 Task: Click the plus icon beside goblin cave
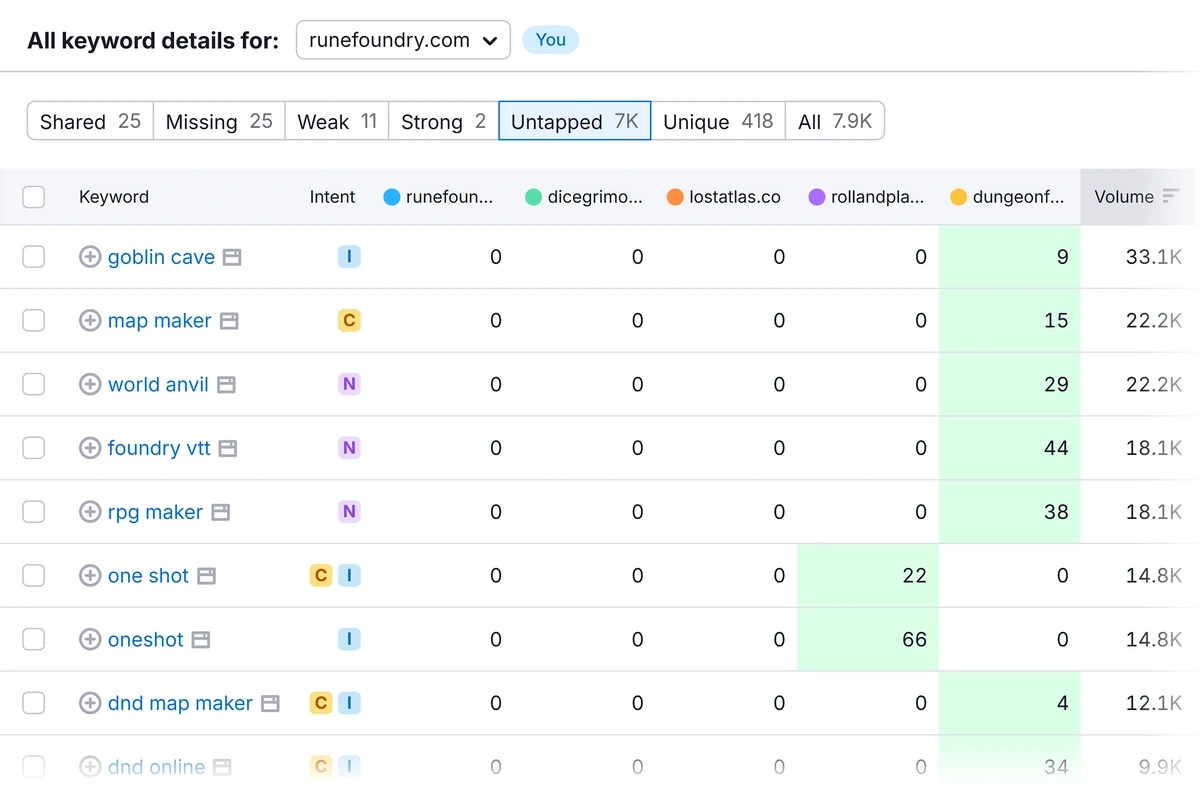[x=90, y=257]
